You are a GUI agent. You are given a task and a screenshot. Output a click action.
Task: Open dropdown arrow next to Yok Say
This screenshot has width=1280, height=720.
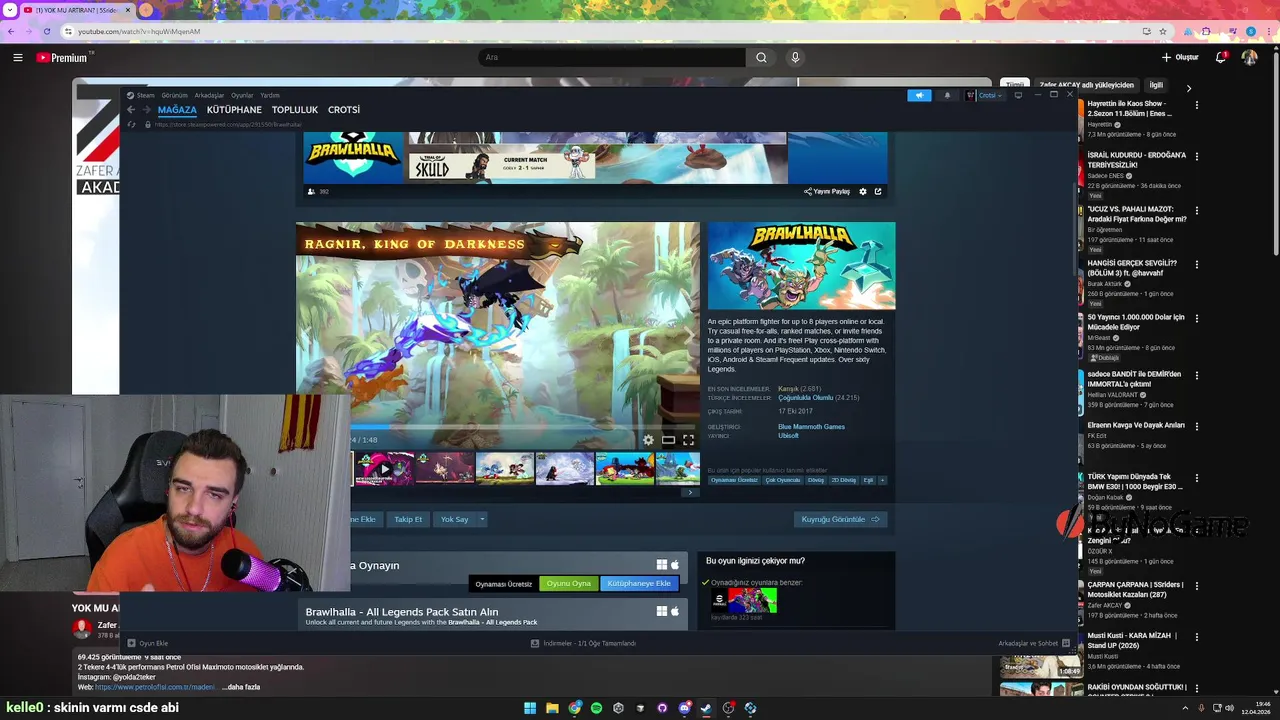[482, 519]
